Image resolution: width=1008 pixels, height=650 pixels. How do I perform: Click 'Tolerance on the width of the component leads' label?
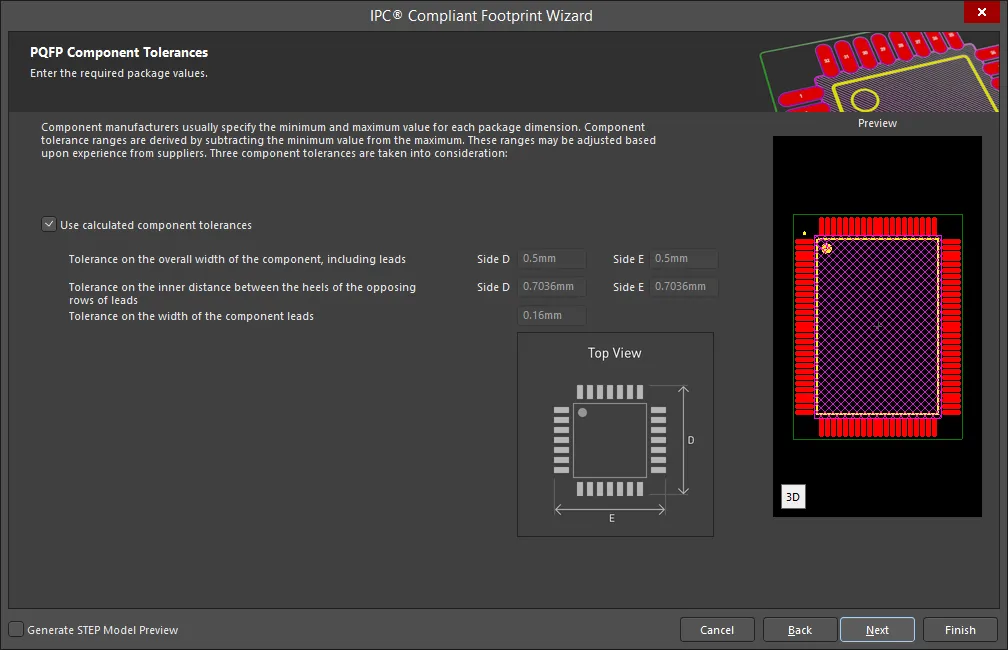coord(192,316)
